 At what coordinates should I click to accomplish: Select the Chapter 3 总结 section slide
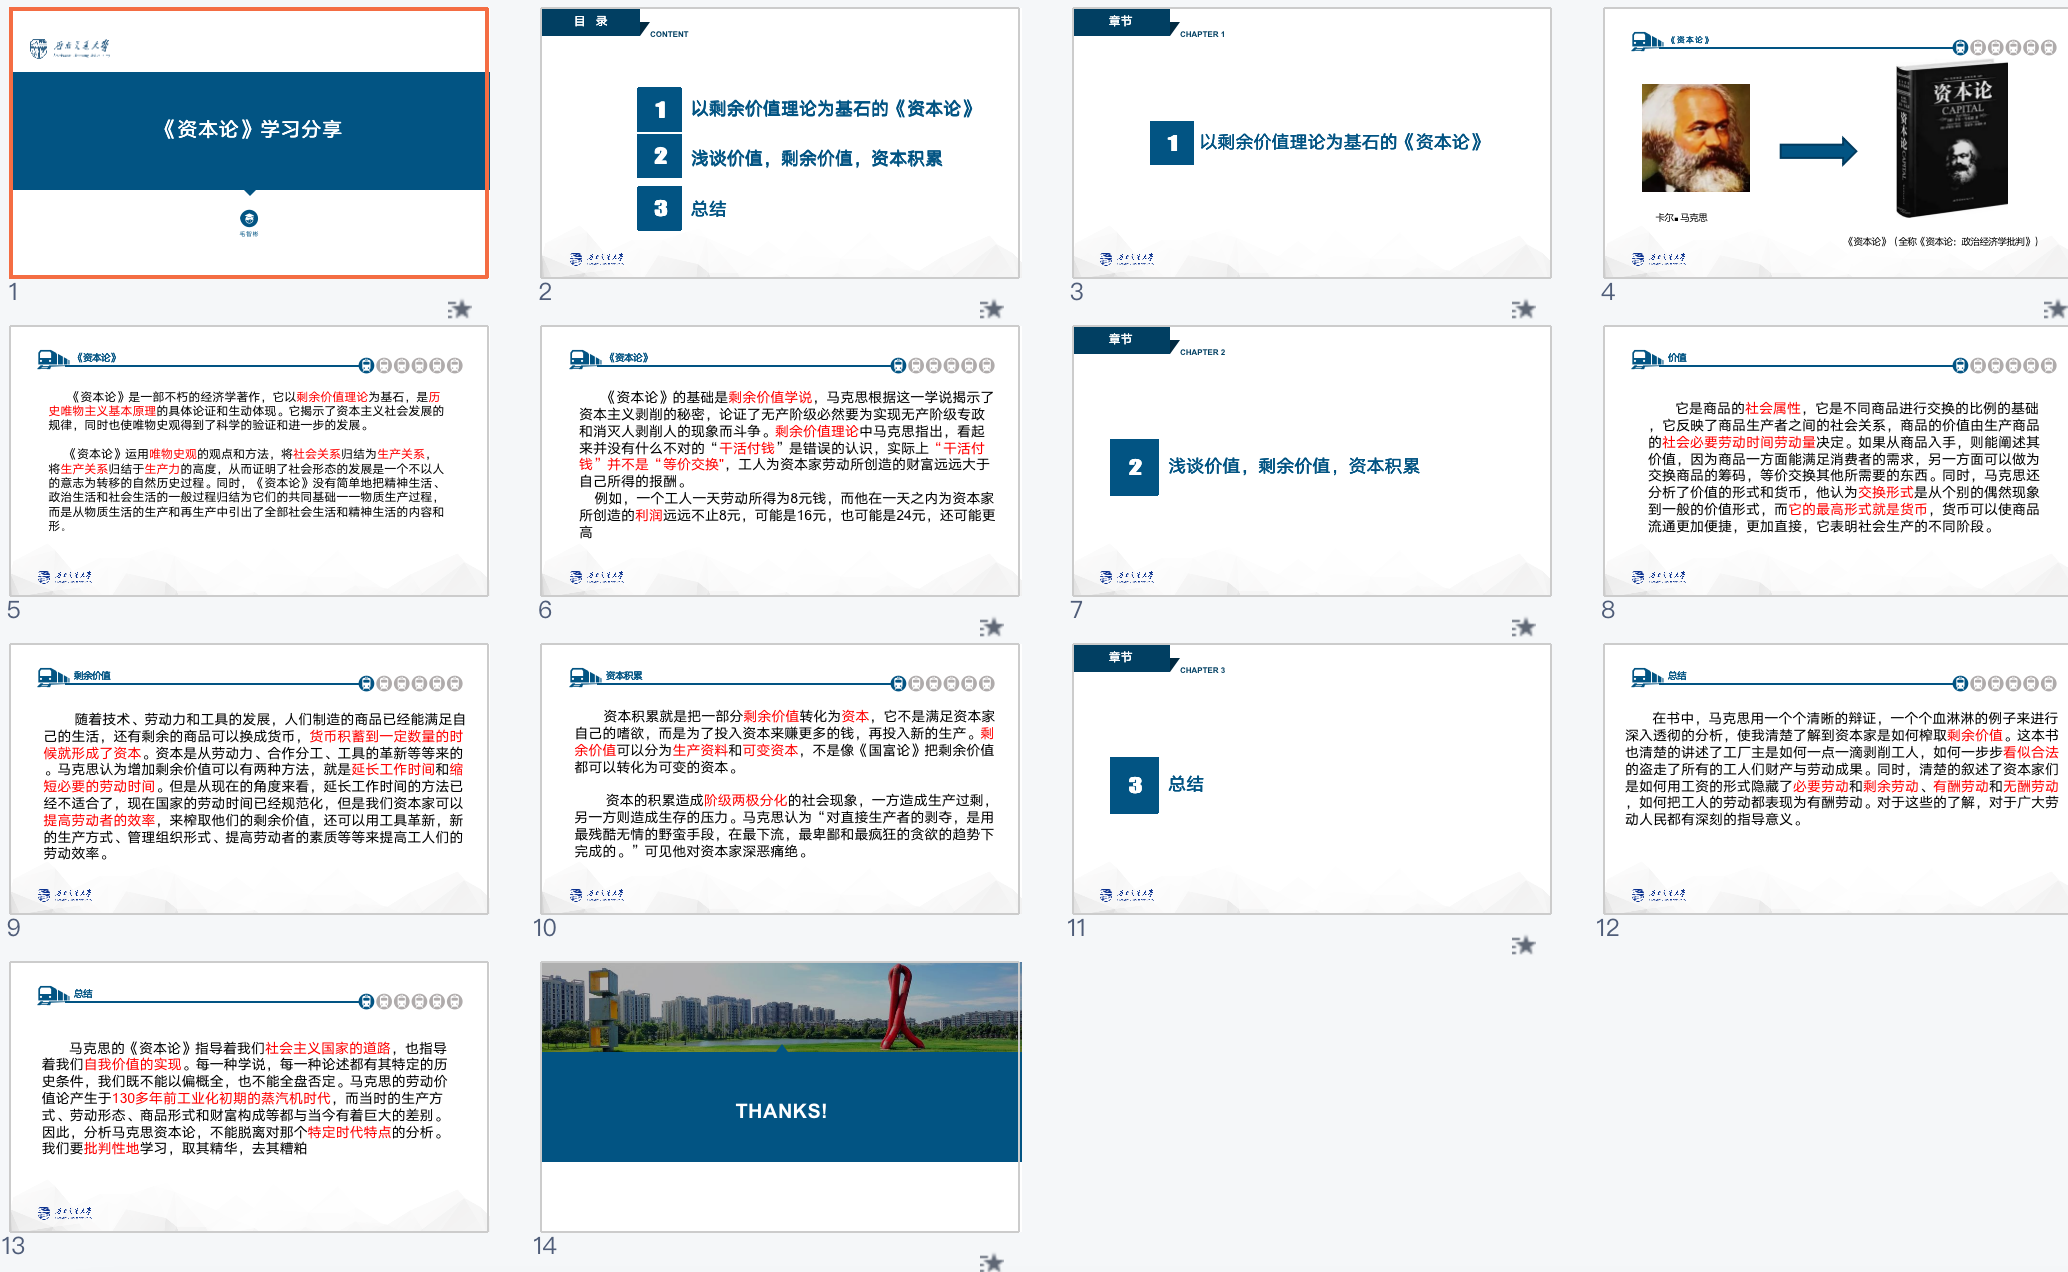[x=1311, y=779]
